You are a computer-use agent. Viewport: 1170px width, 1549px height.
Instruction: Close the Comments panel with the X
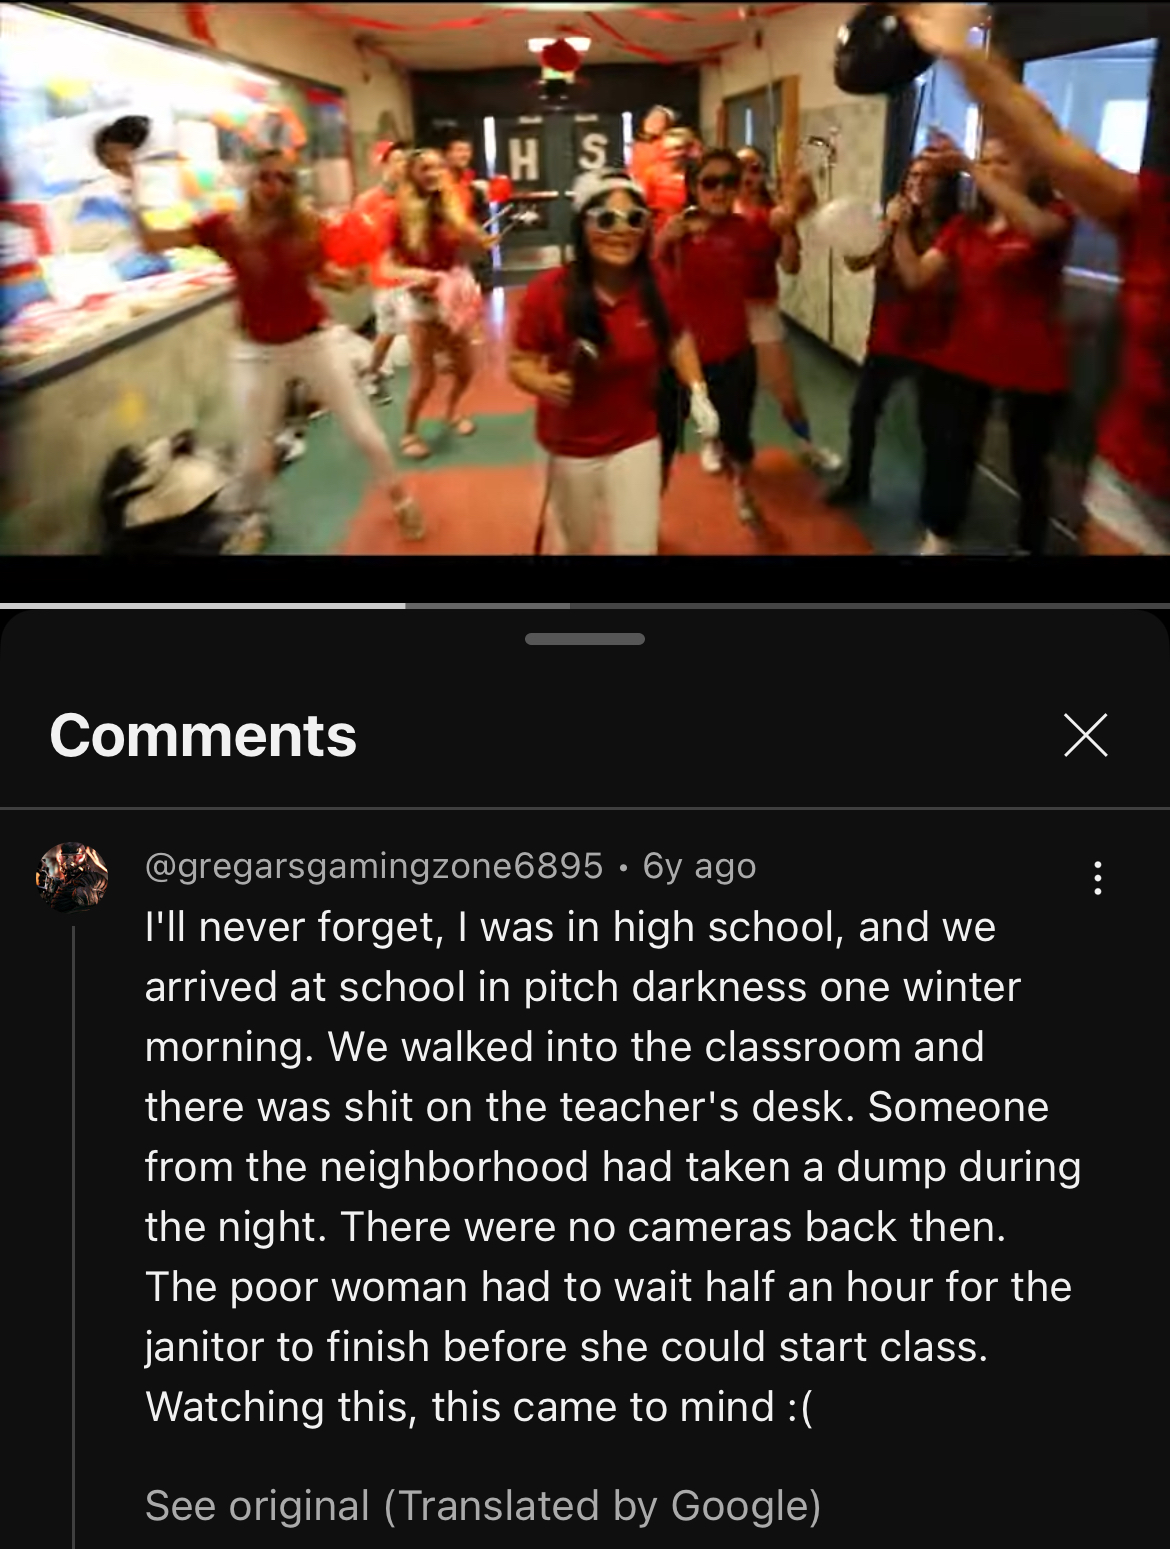coord(1085,735)
